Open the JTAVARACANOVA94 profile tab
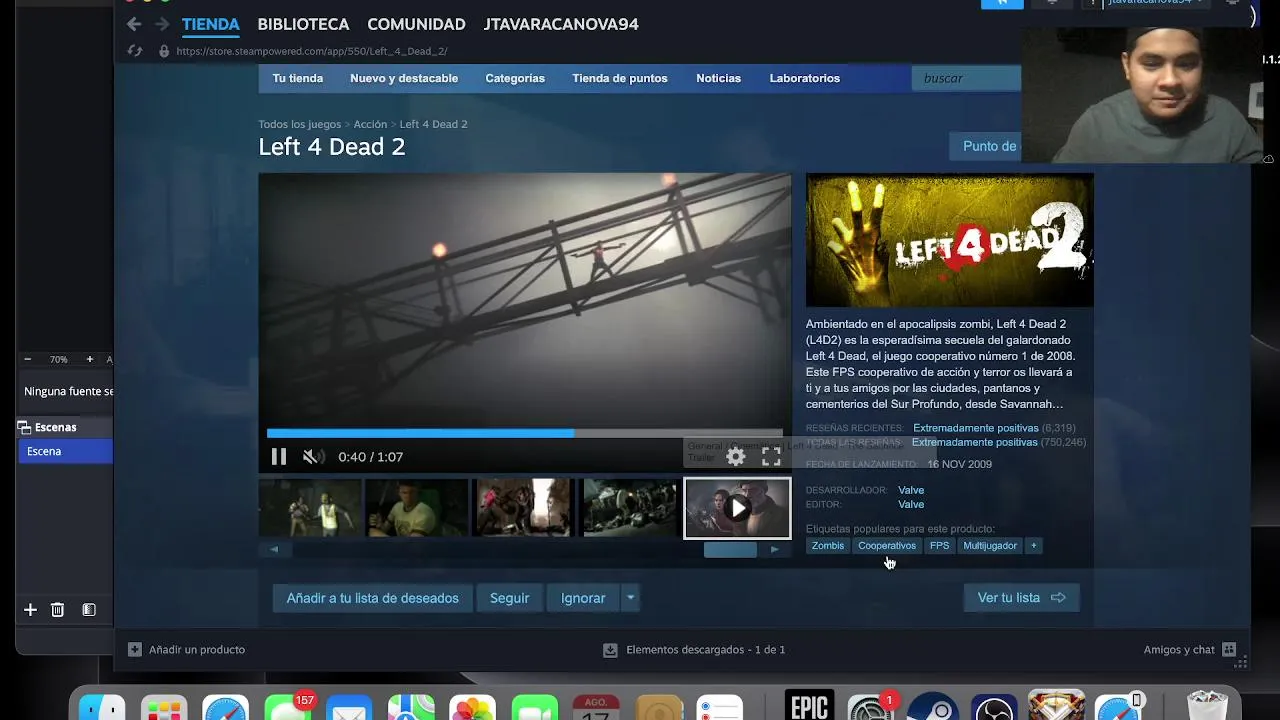The height and width of the screenshot is (720, 1280). 561,24
